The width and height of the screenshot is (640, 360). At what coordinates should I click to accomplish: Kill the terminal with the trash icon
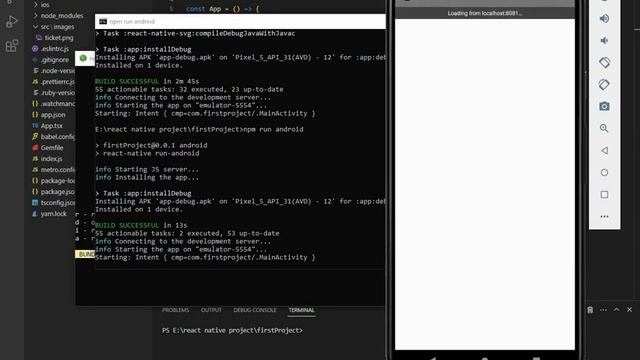tap(590, 310)
